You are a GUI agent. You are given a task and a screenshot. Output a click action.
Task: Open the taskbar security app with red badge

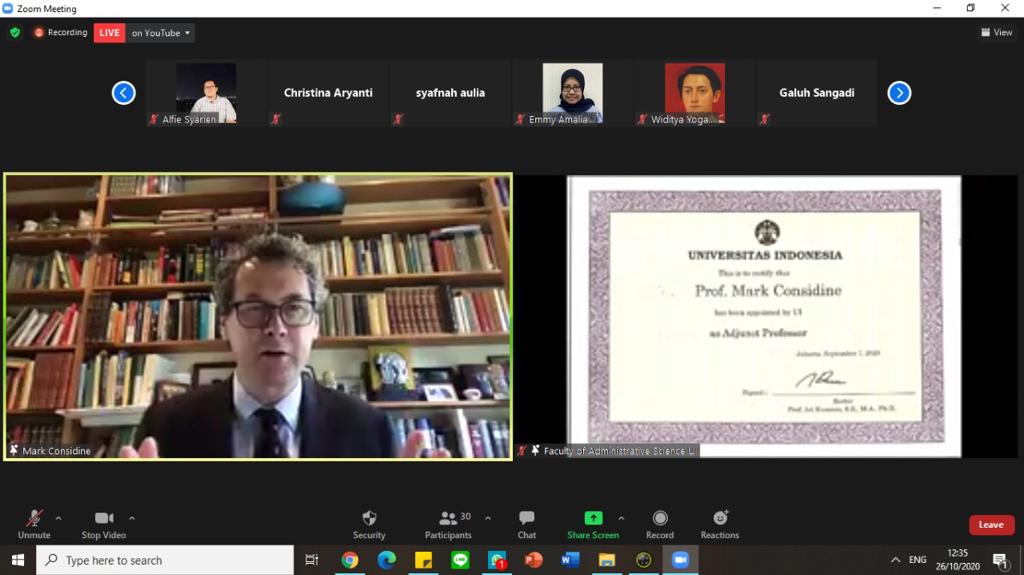[497, 560]
